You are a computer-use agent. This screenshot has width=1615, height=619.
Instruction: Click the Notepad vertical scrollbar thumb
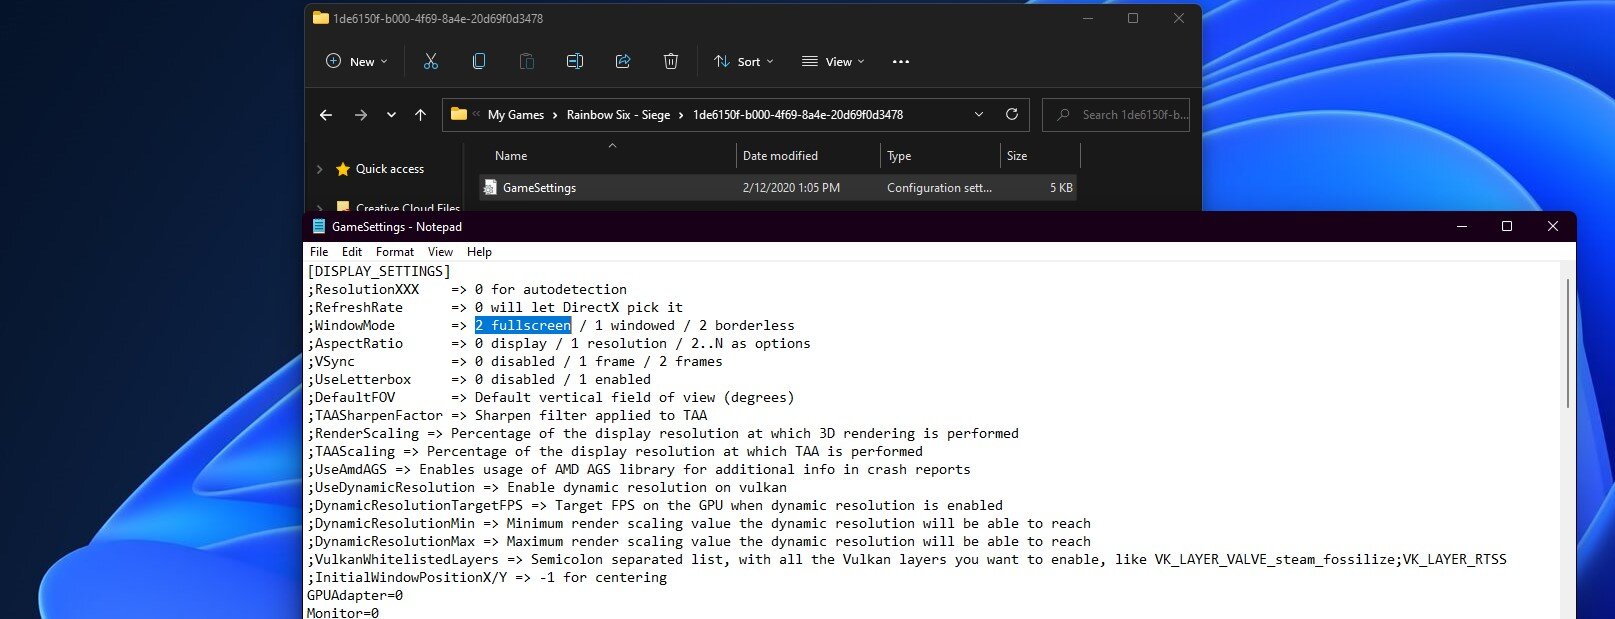pyautogui.click(x=1567, y=343)
